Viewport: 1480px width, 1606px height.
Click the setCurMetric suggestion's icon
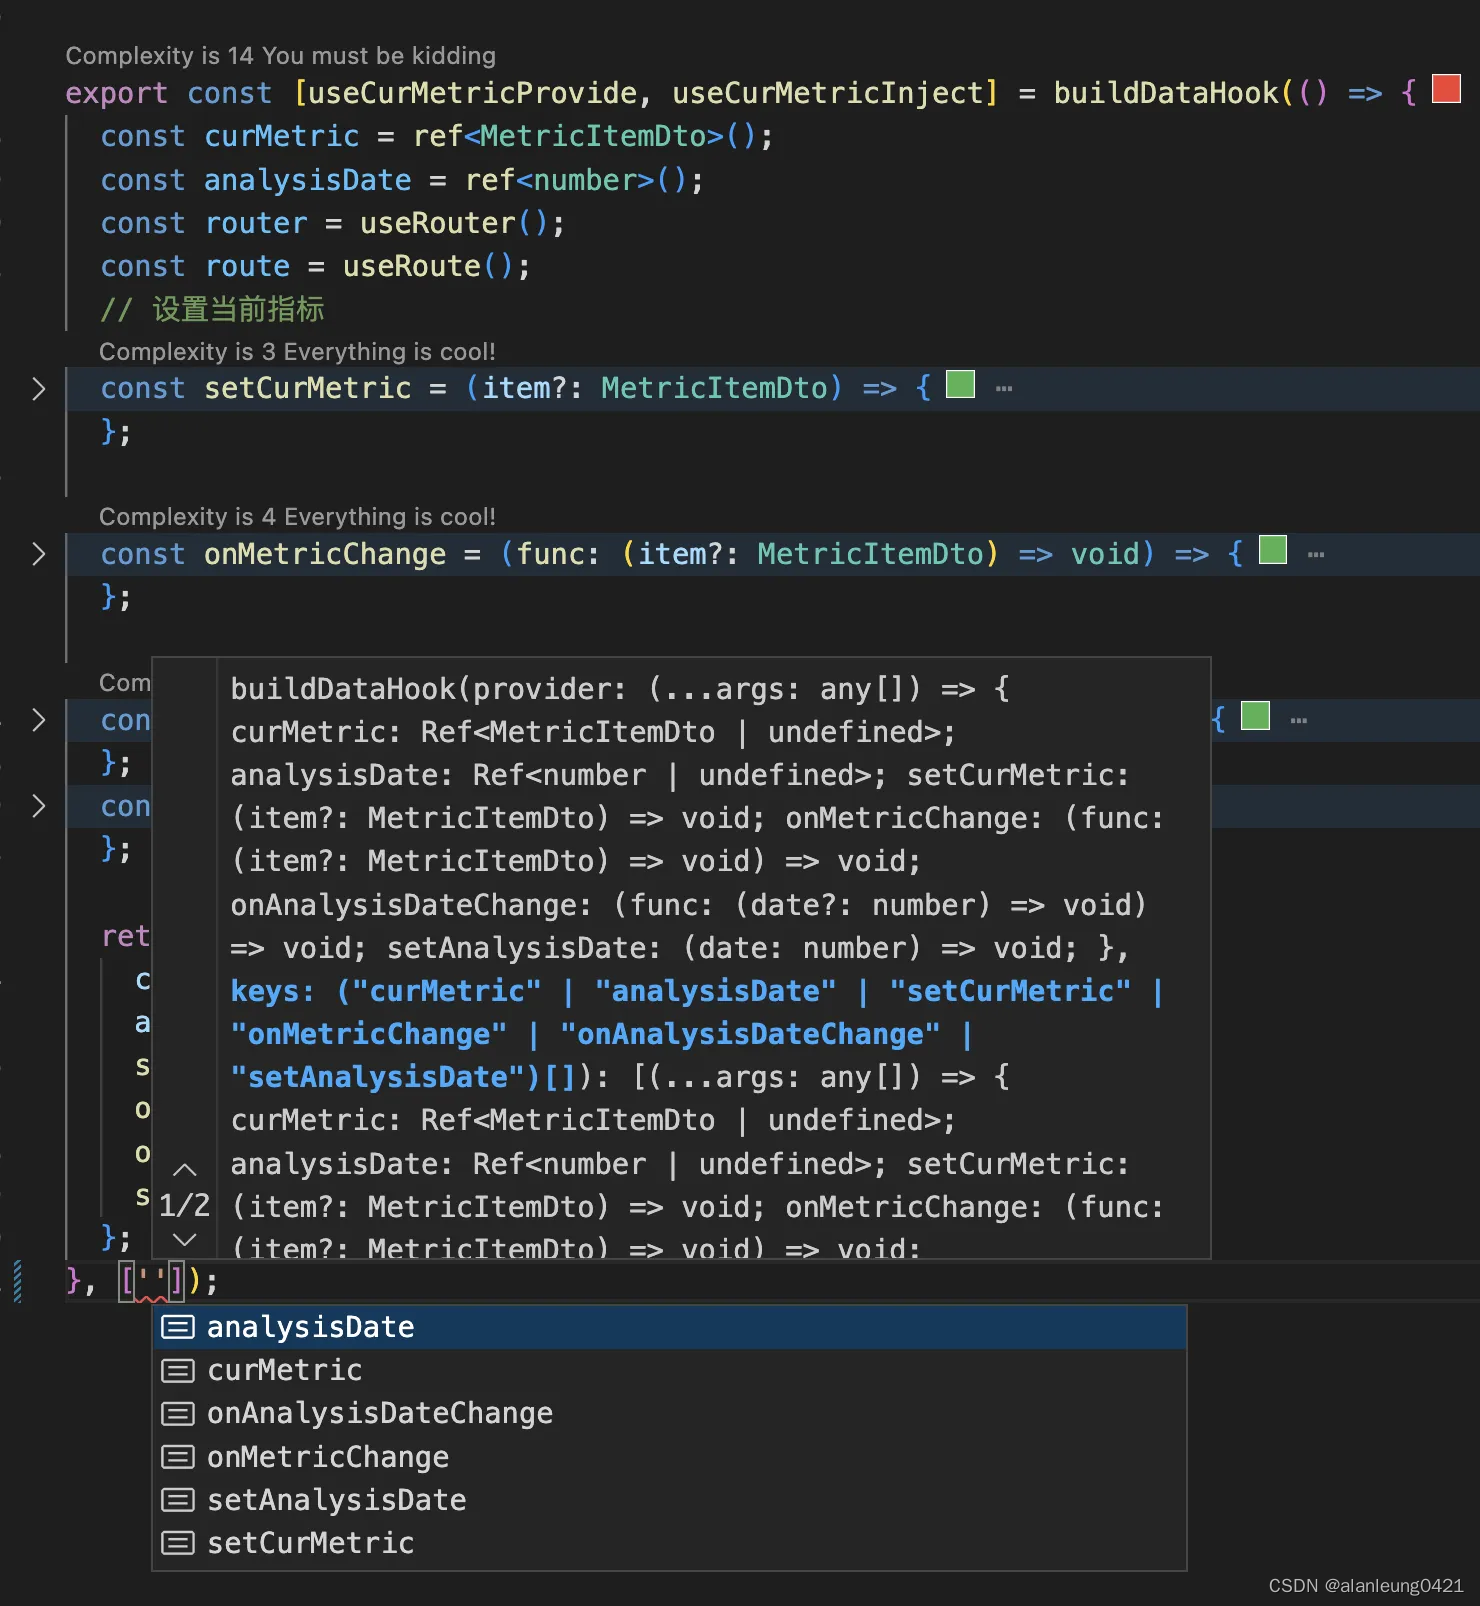[178, 1543]
